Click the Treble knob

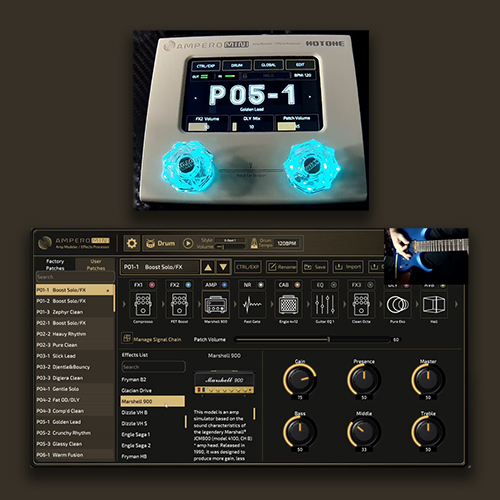point(428,431)
